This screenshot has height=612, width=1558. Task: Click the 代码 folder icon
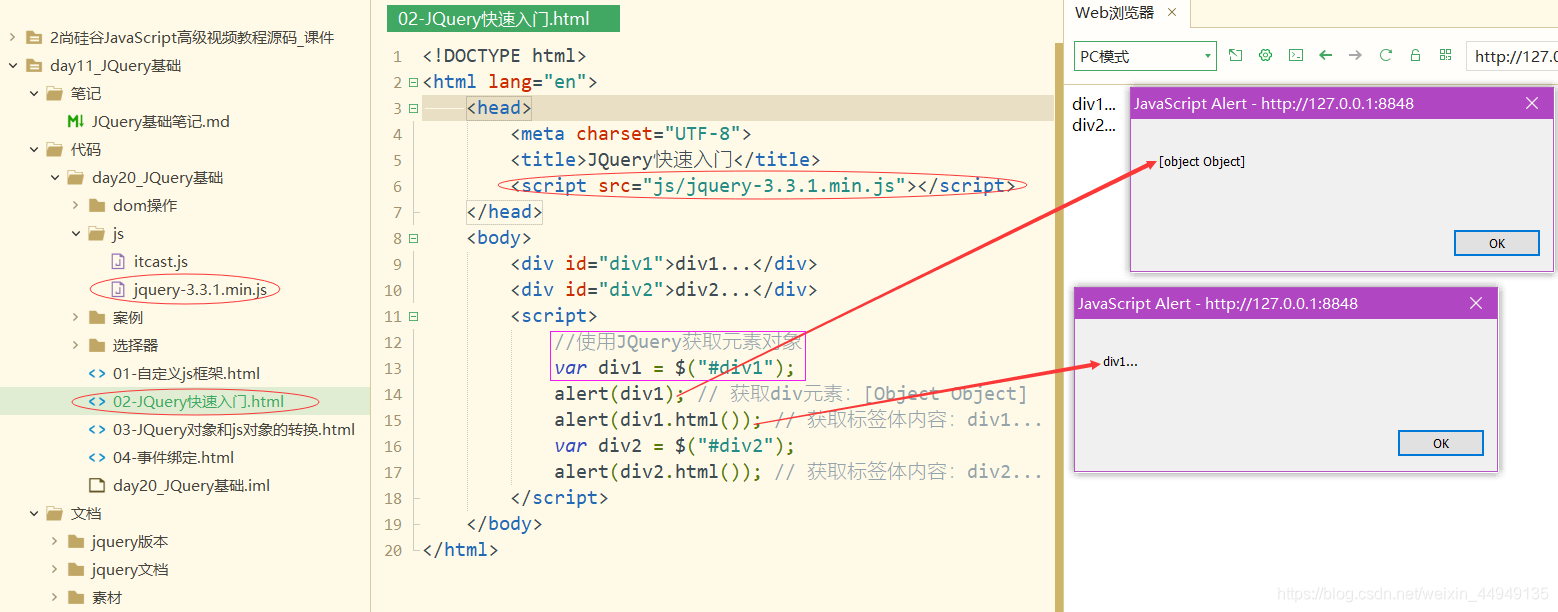click(54, 149)
